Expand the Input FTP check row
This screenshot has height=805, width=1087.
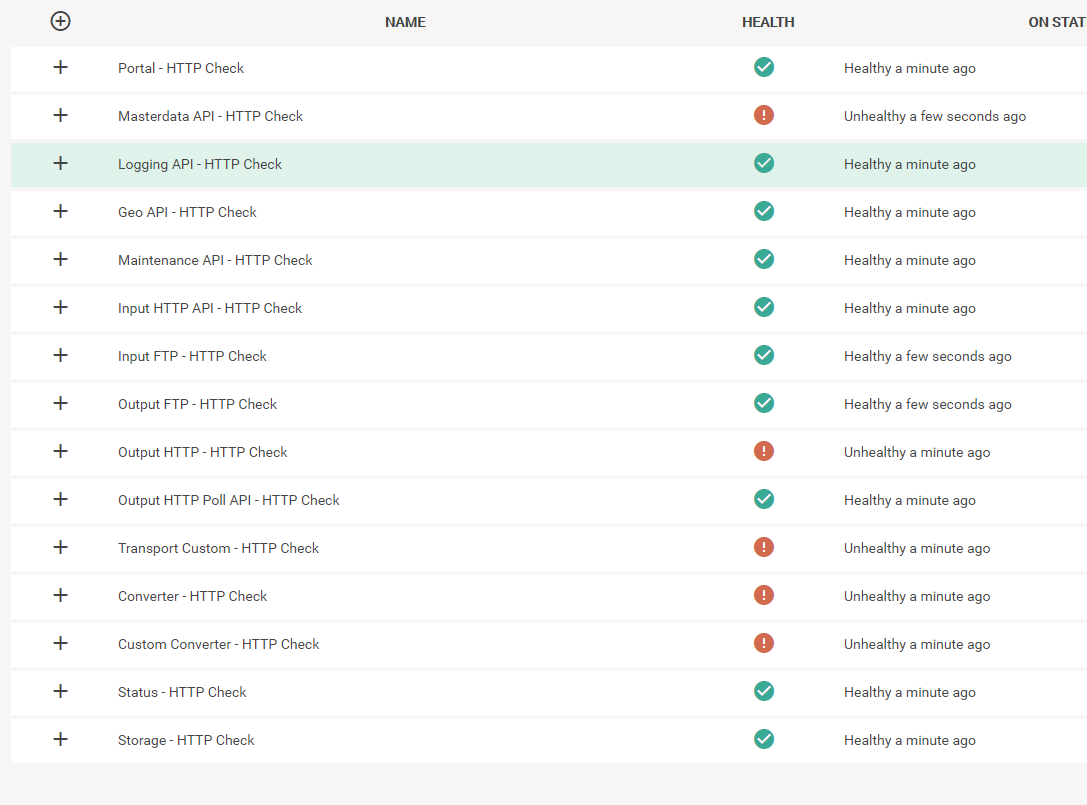point(60,355)
